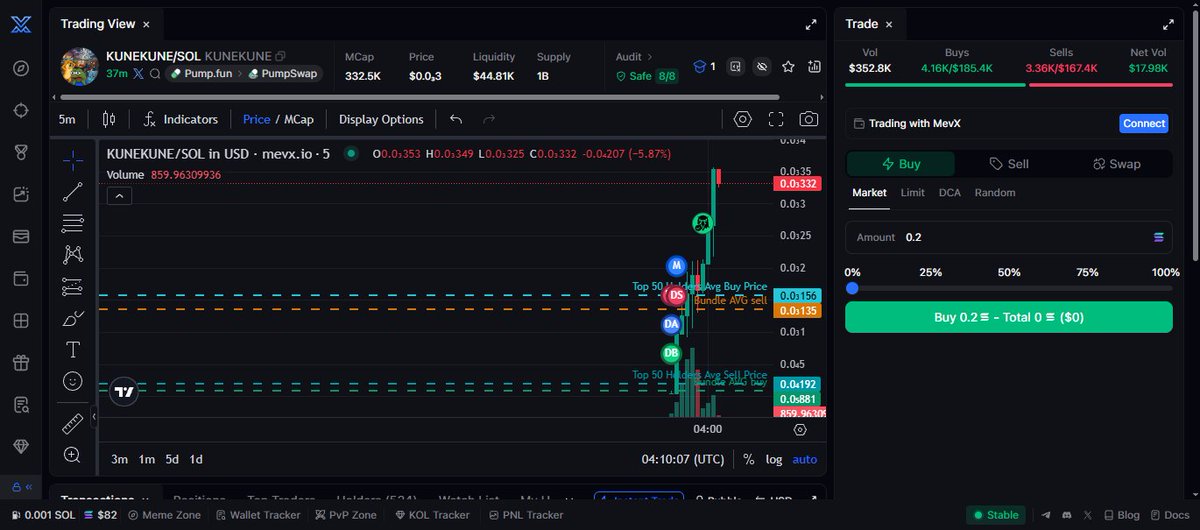Open chart settings hexagon icon in toolbar

pyautogui.click(x=742, y=119)
